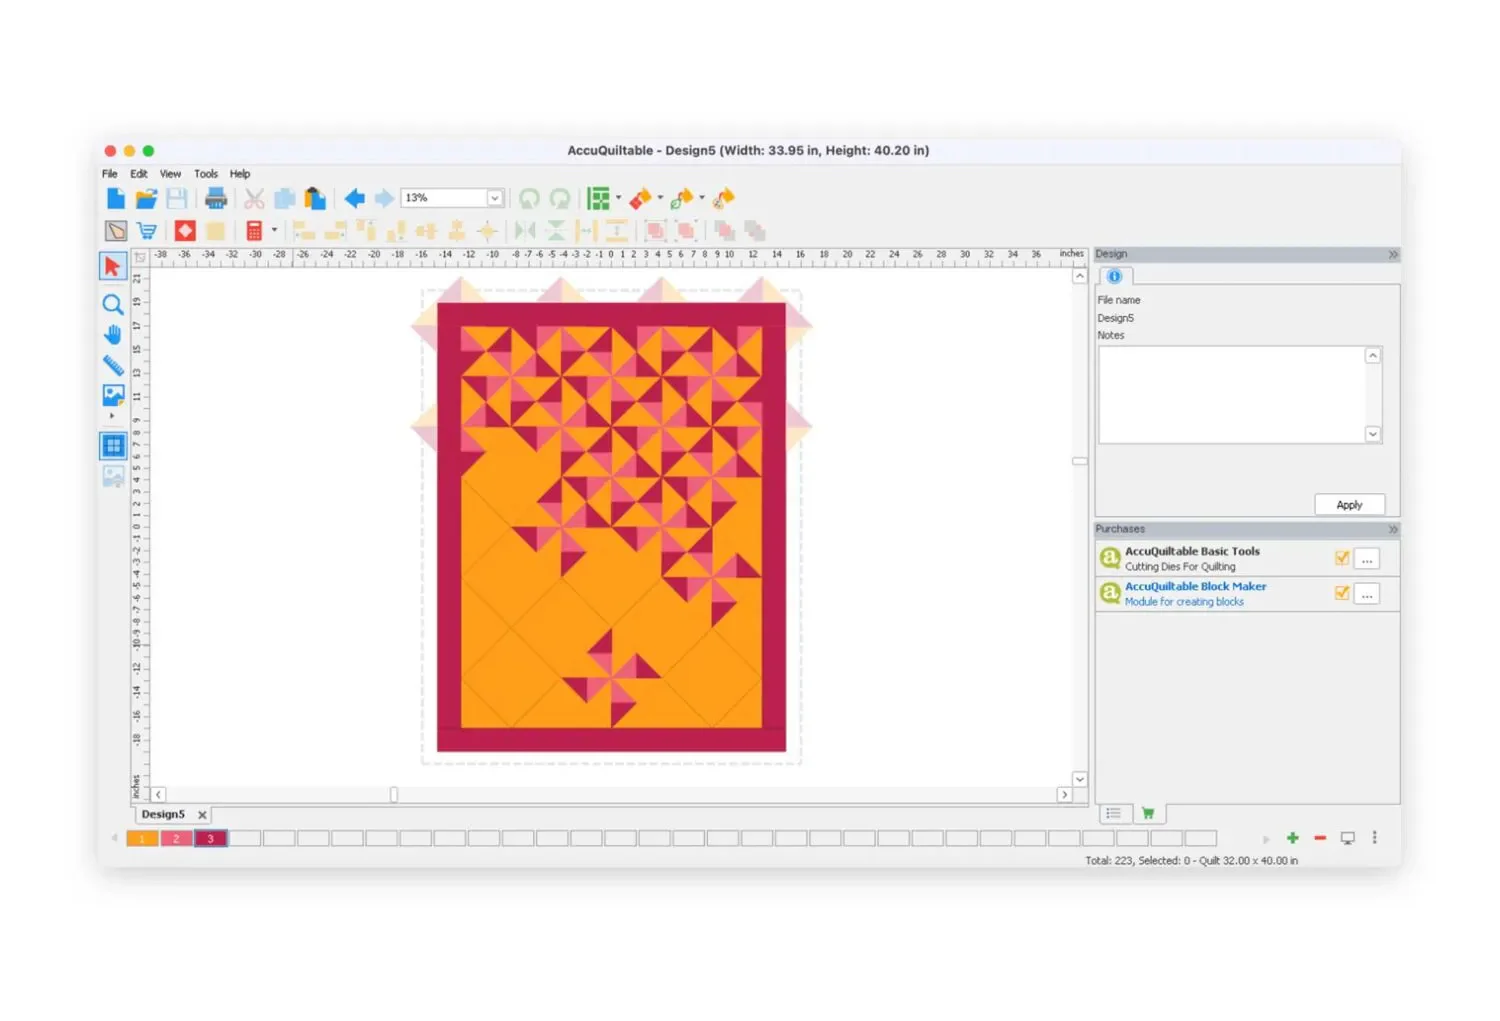The height and width of the screenshot is (1021, 1500).
Task: Collapse the Design panel chevrons
Action: pos(1392,255)
